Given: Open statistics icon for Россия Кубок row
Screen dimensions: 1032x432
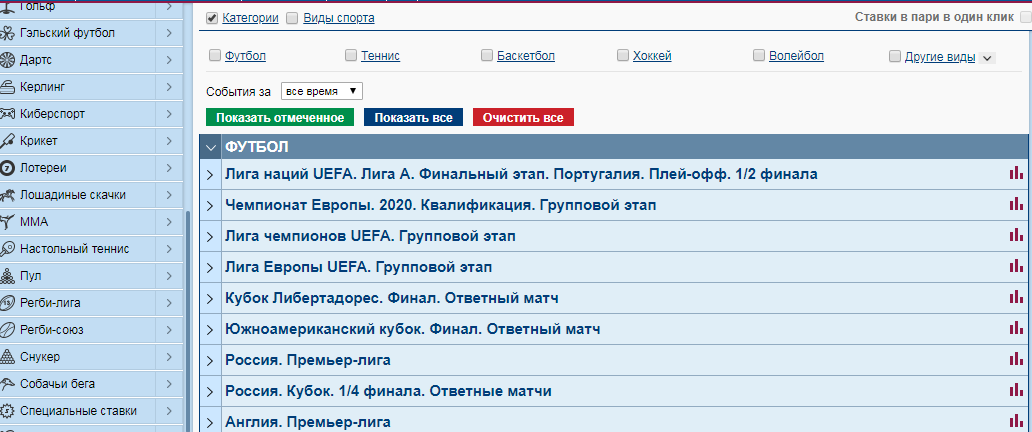Looking at the screenshot, I should pyautogui.click(x=1016, y=390).
